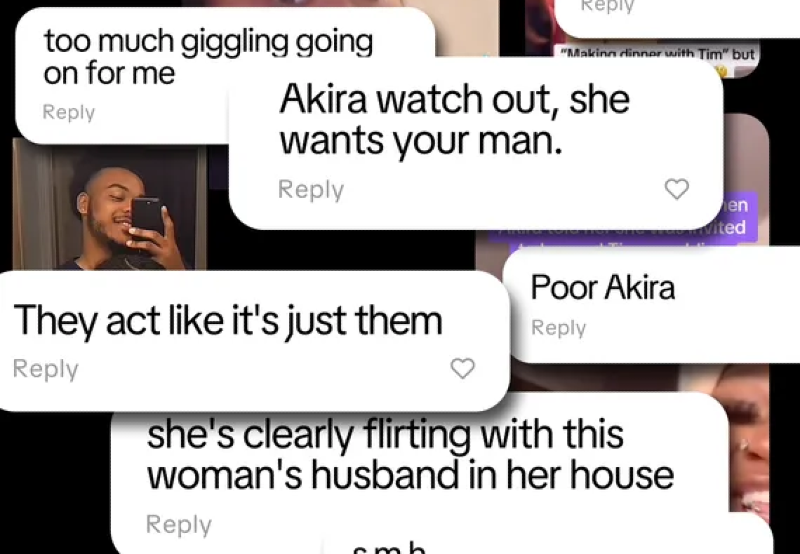Select the "Akira watch out, she wants your man." text
Viewport: 800px width, 554px height.
pos(454,119)
